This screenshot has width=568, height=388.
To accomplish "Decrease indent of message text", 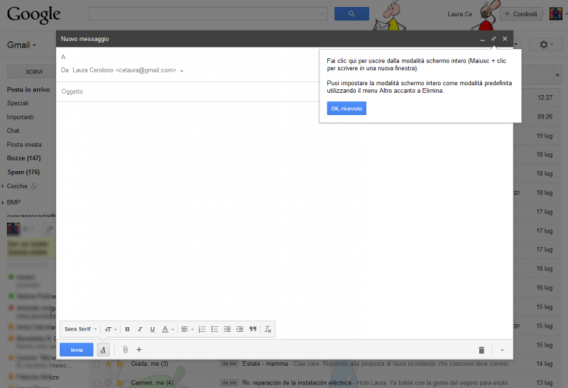I will click(x=227, y=329).
